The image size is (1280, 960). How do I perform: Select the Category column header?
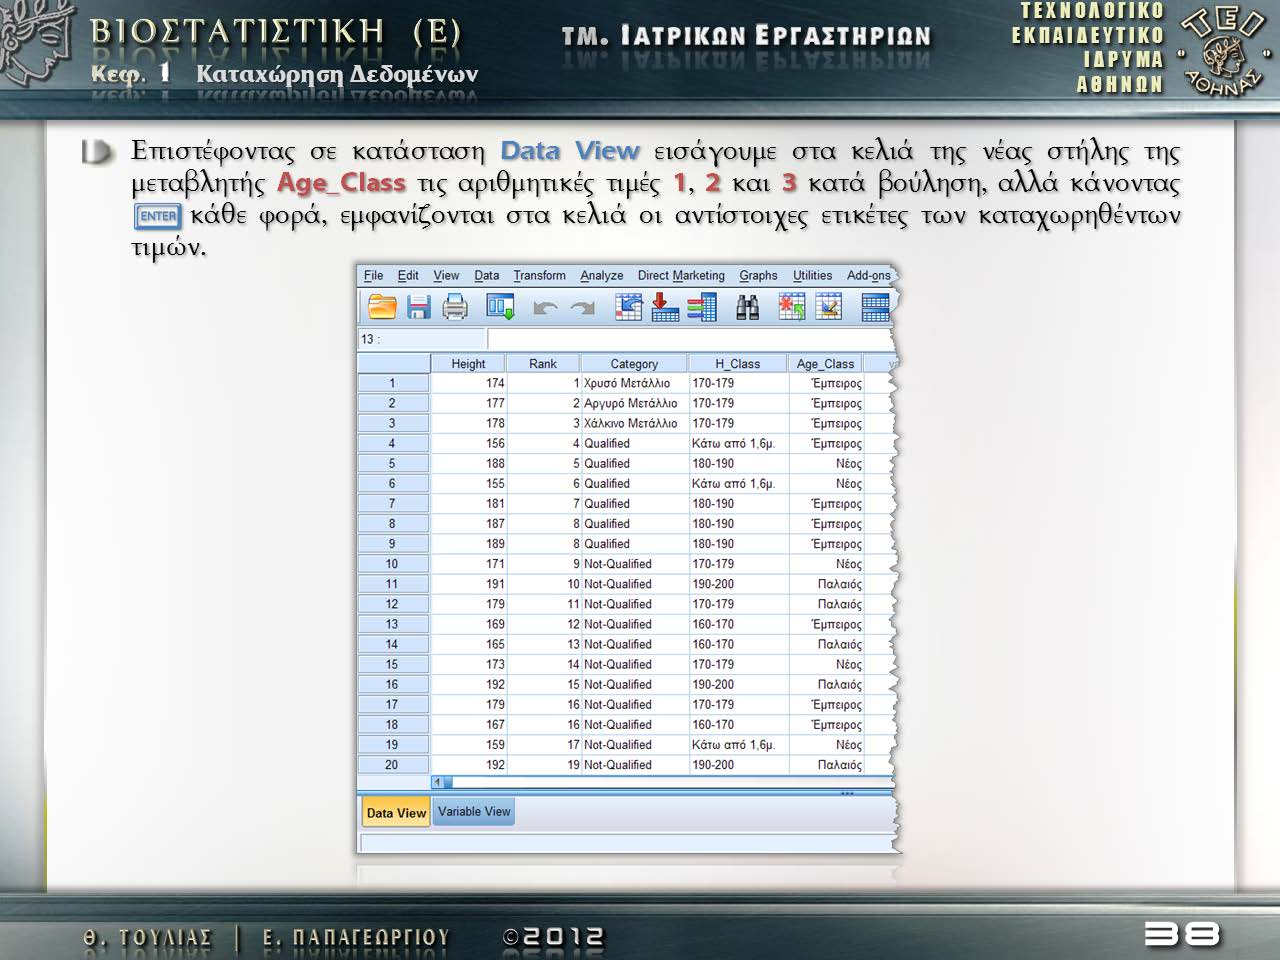pos(634,364)
